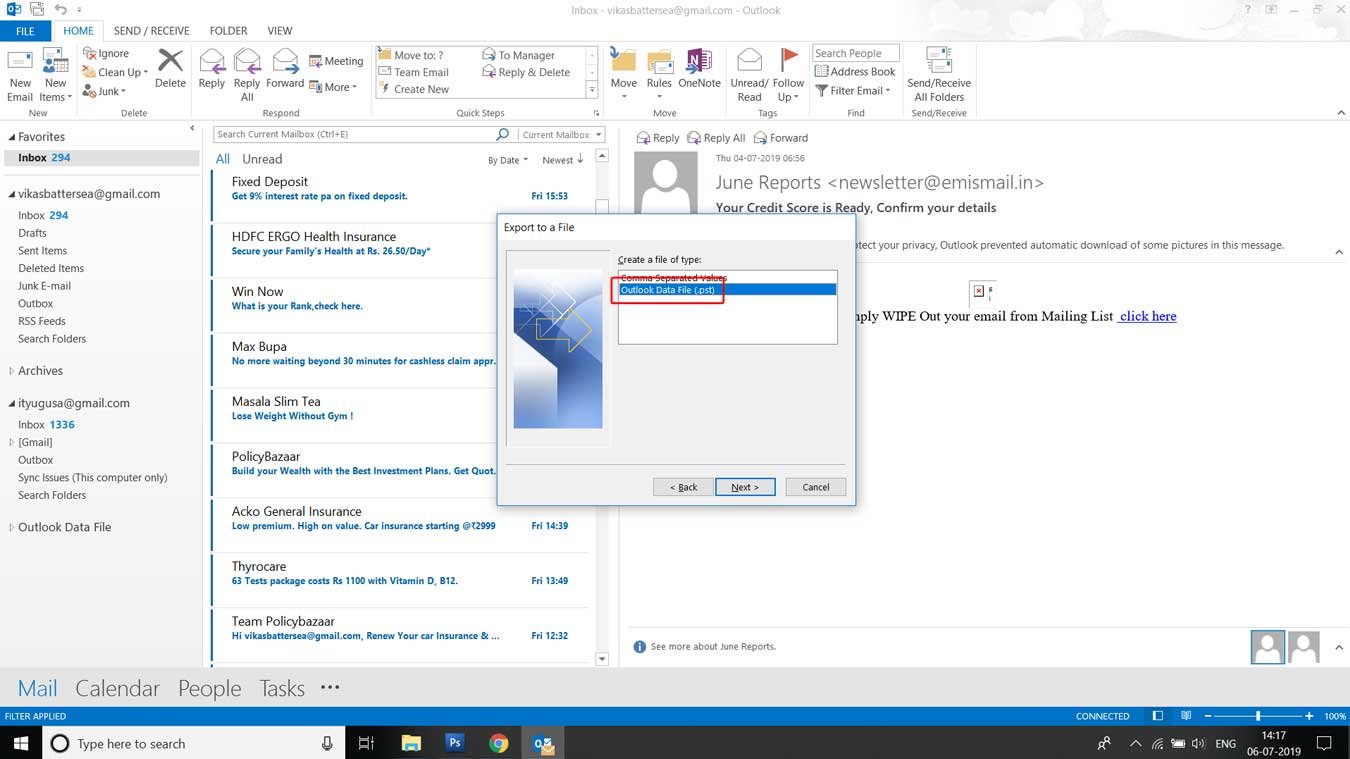Collapse the ribbon with the arrow

[1341, 113]
